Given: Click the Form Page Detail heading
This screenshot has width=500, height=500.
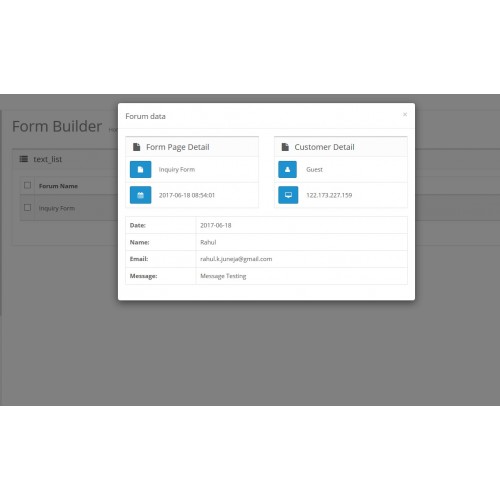Looking at the screenshot, I should (178, 147).
